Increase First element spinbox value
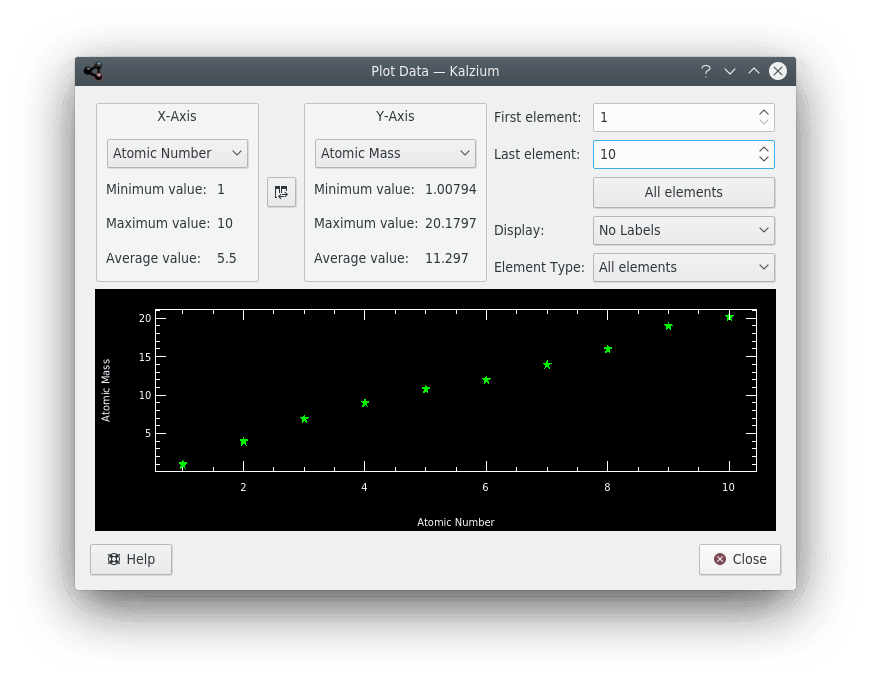This screenshot has width=871, height=683. pyautogui.click(x=764, y=112)
